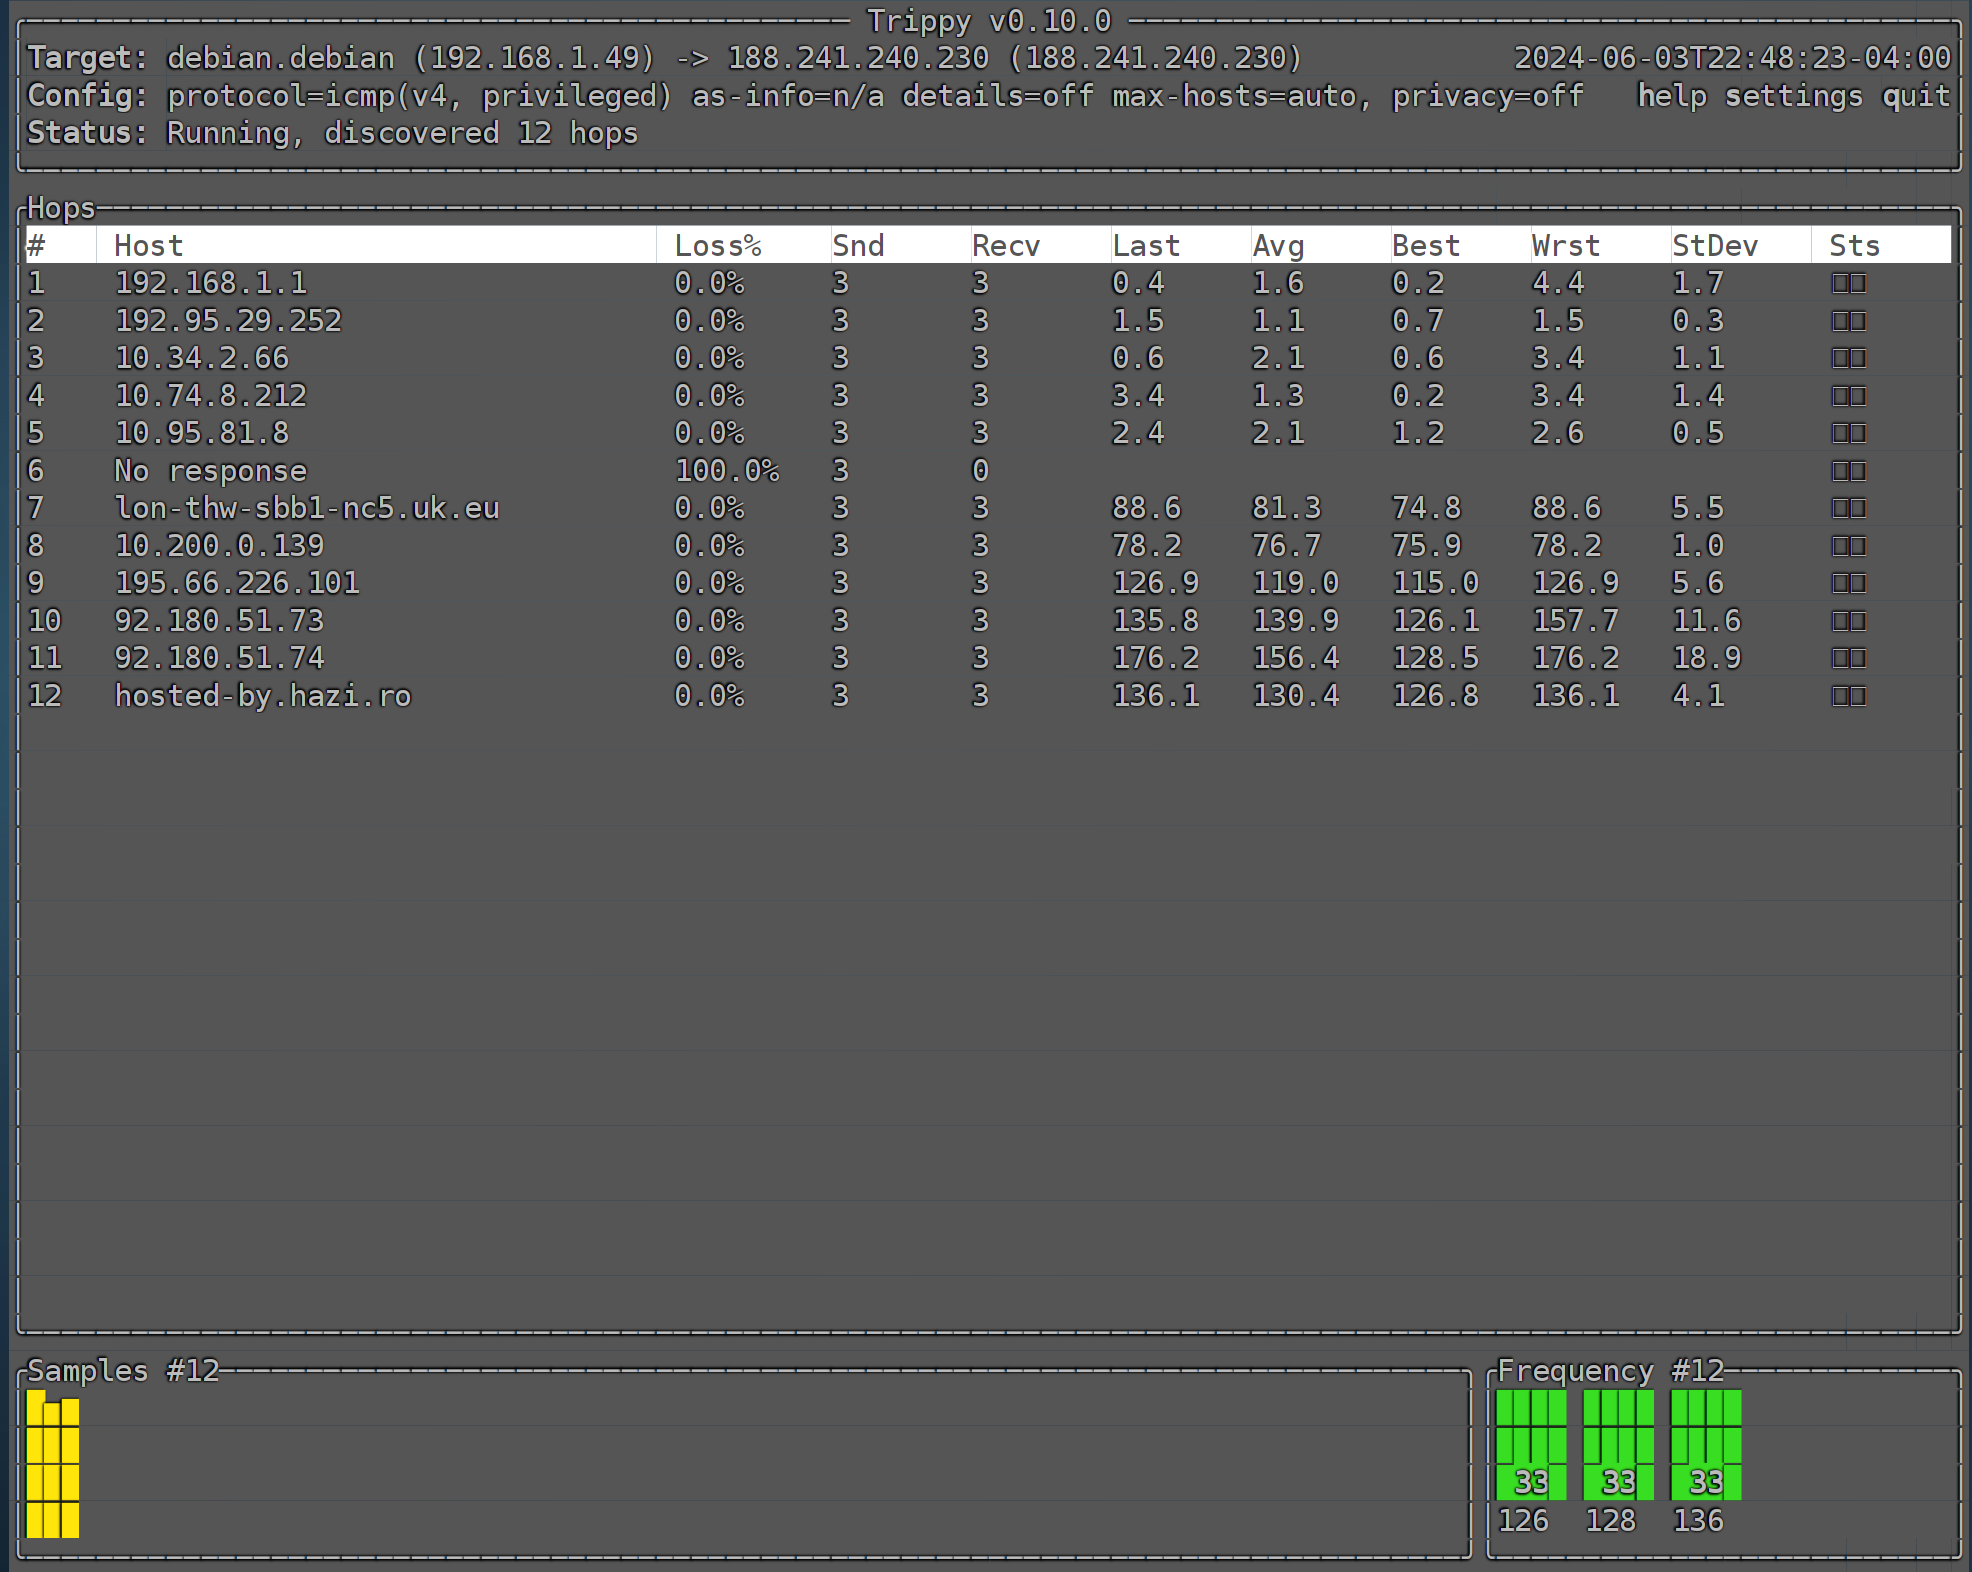Click the green frequency bar labeled 126

pyautogui.click(x=1530, y=1444)
